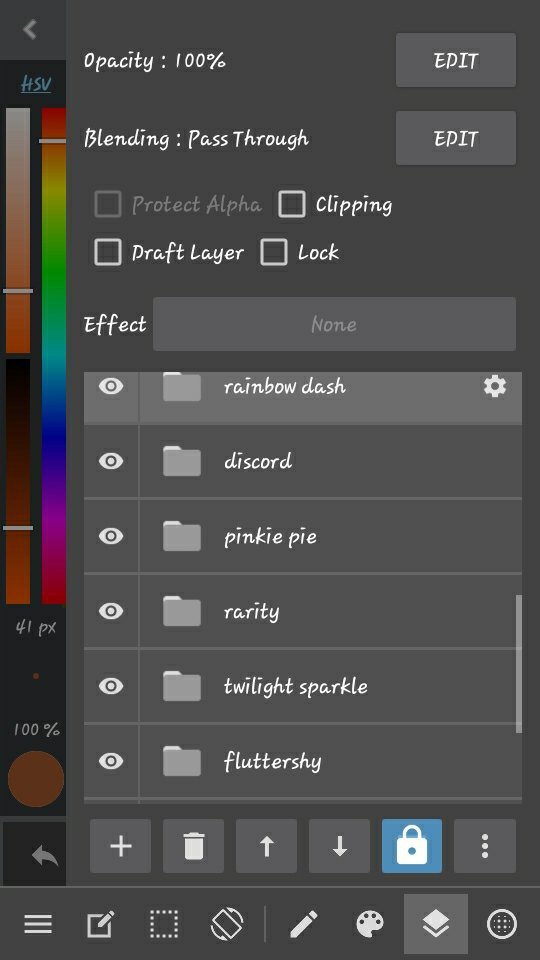The width and height of the screenshot is (540, 960).
Task: Open the hamburger main menu
Action: point(38,924)
